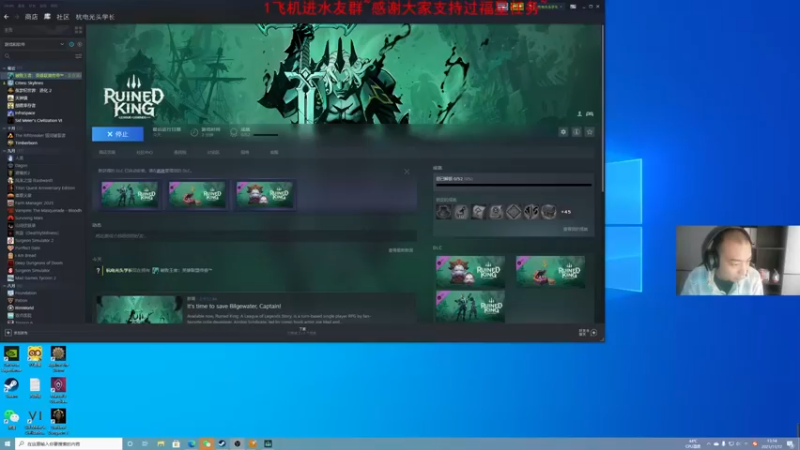Open the 商店 (Store) tab
Viewport: 800px width, 450px height.
[31, 17]
